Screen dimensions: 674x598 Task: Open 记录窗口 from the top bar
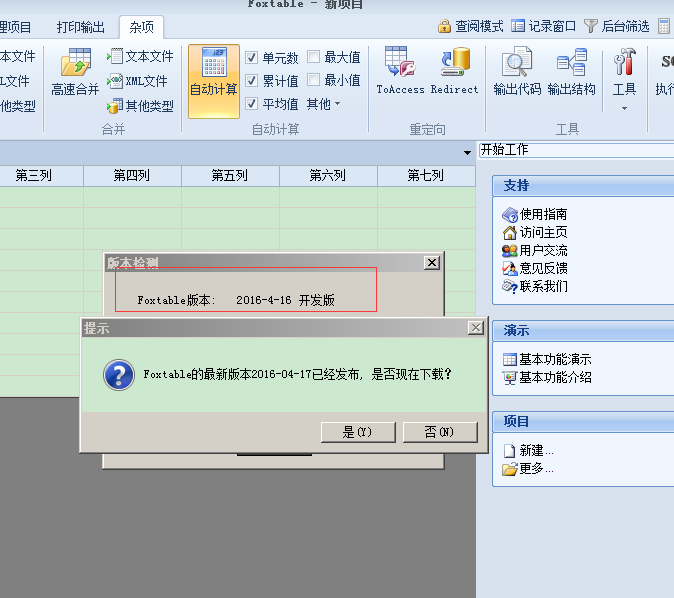tap(543, 26)
